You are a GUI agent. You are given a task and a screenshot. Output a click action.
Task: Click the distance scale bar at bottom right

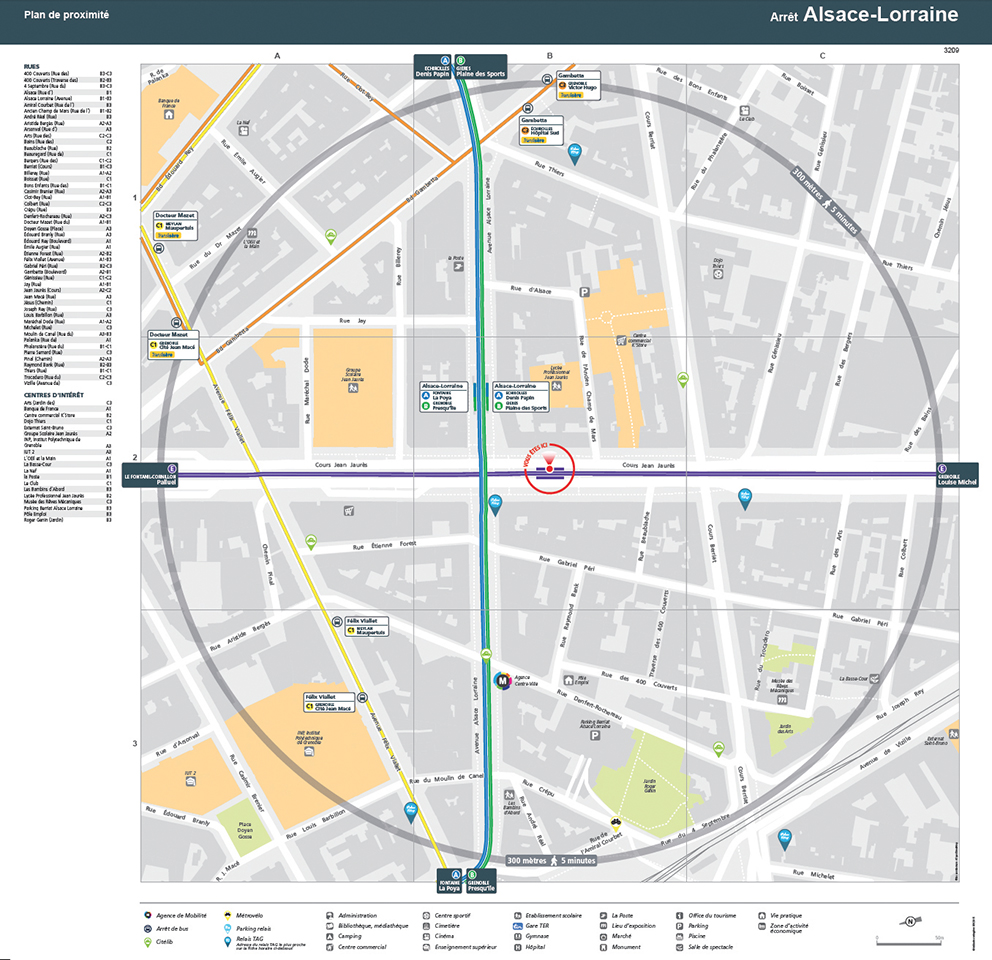(x=910, y=941)
